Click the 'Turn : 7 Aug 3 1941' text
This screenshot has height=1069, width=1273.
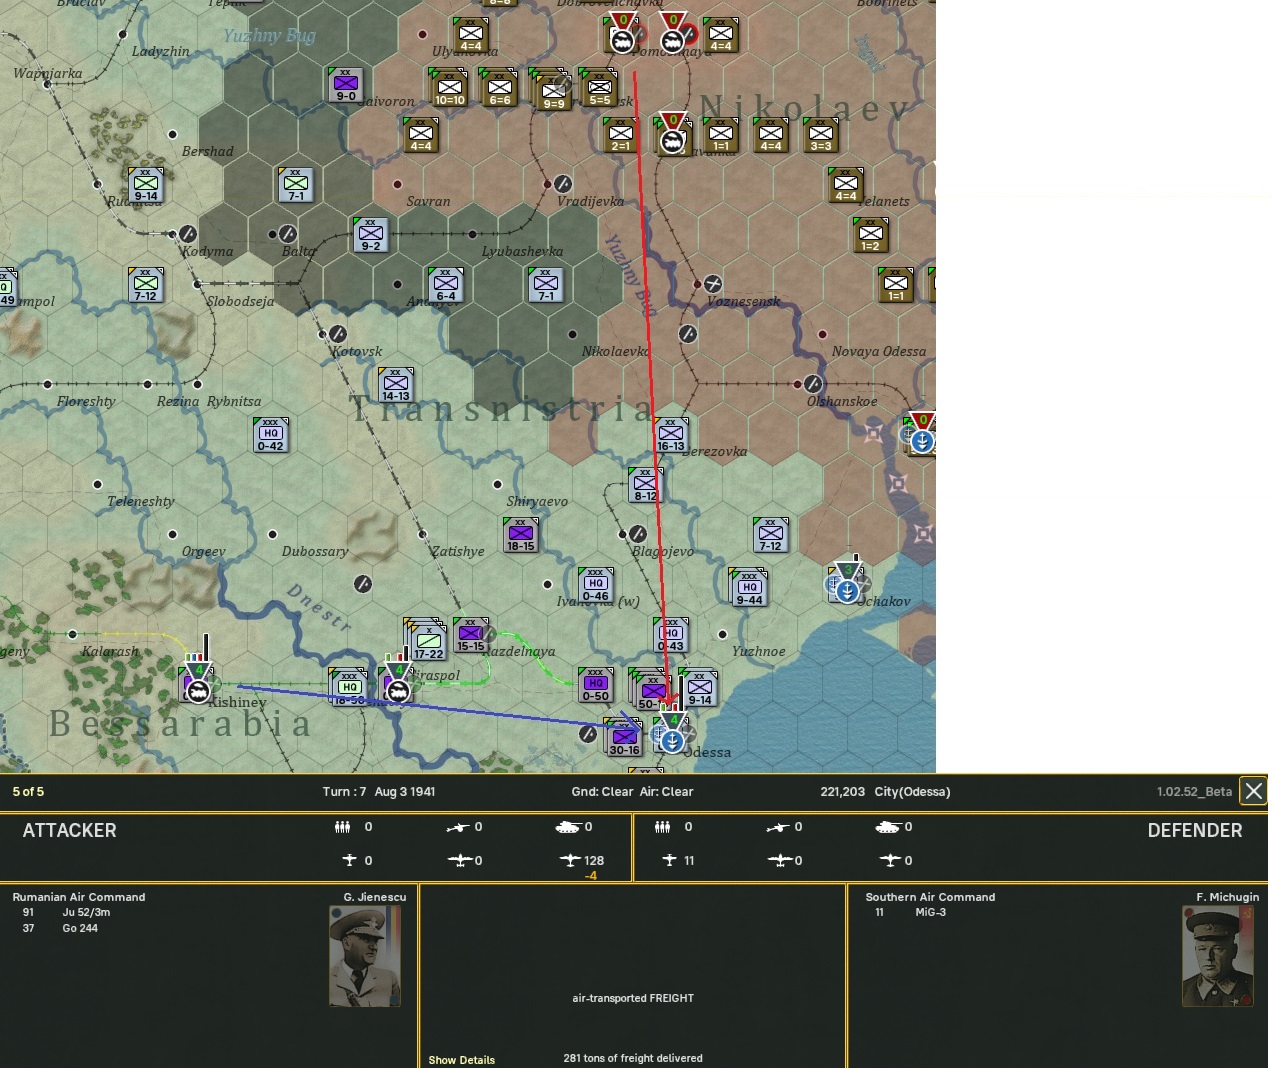tap(379, 792)
